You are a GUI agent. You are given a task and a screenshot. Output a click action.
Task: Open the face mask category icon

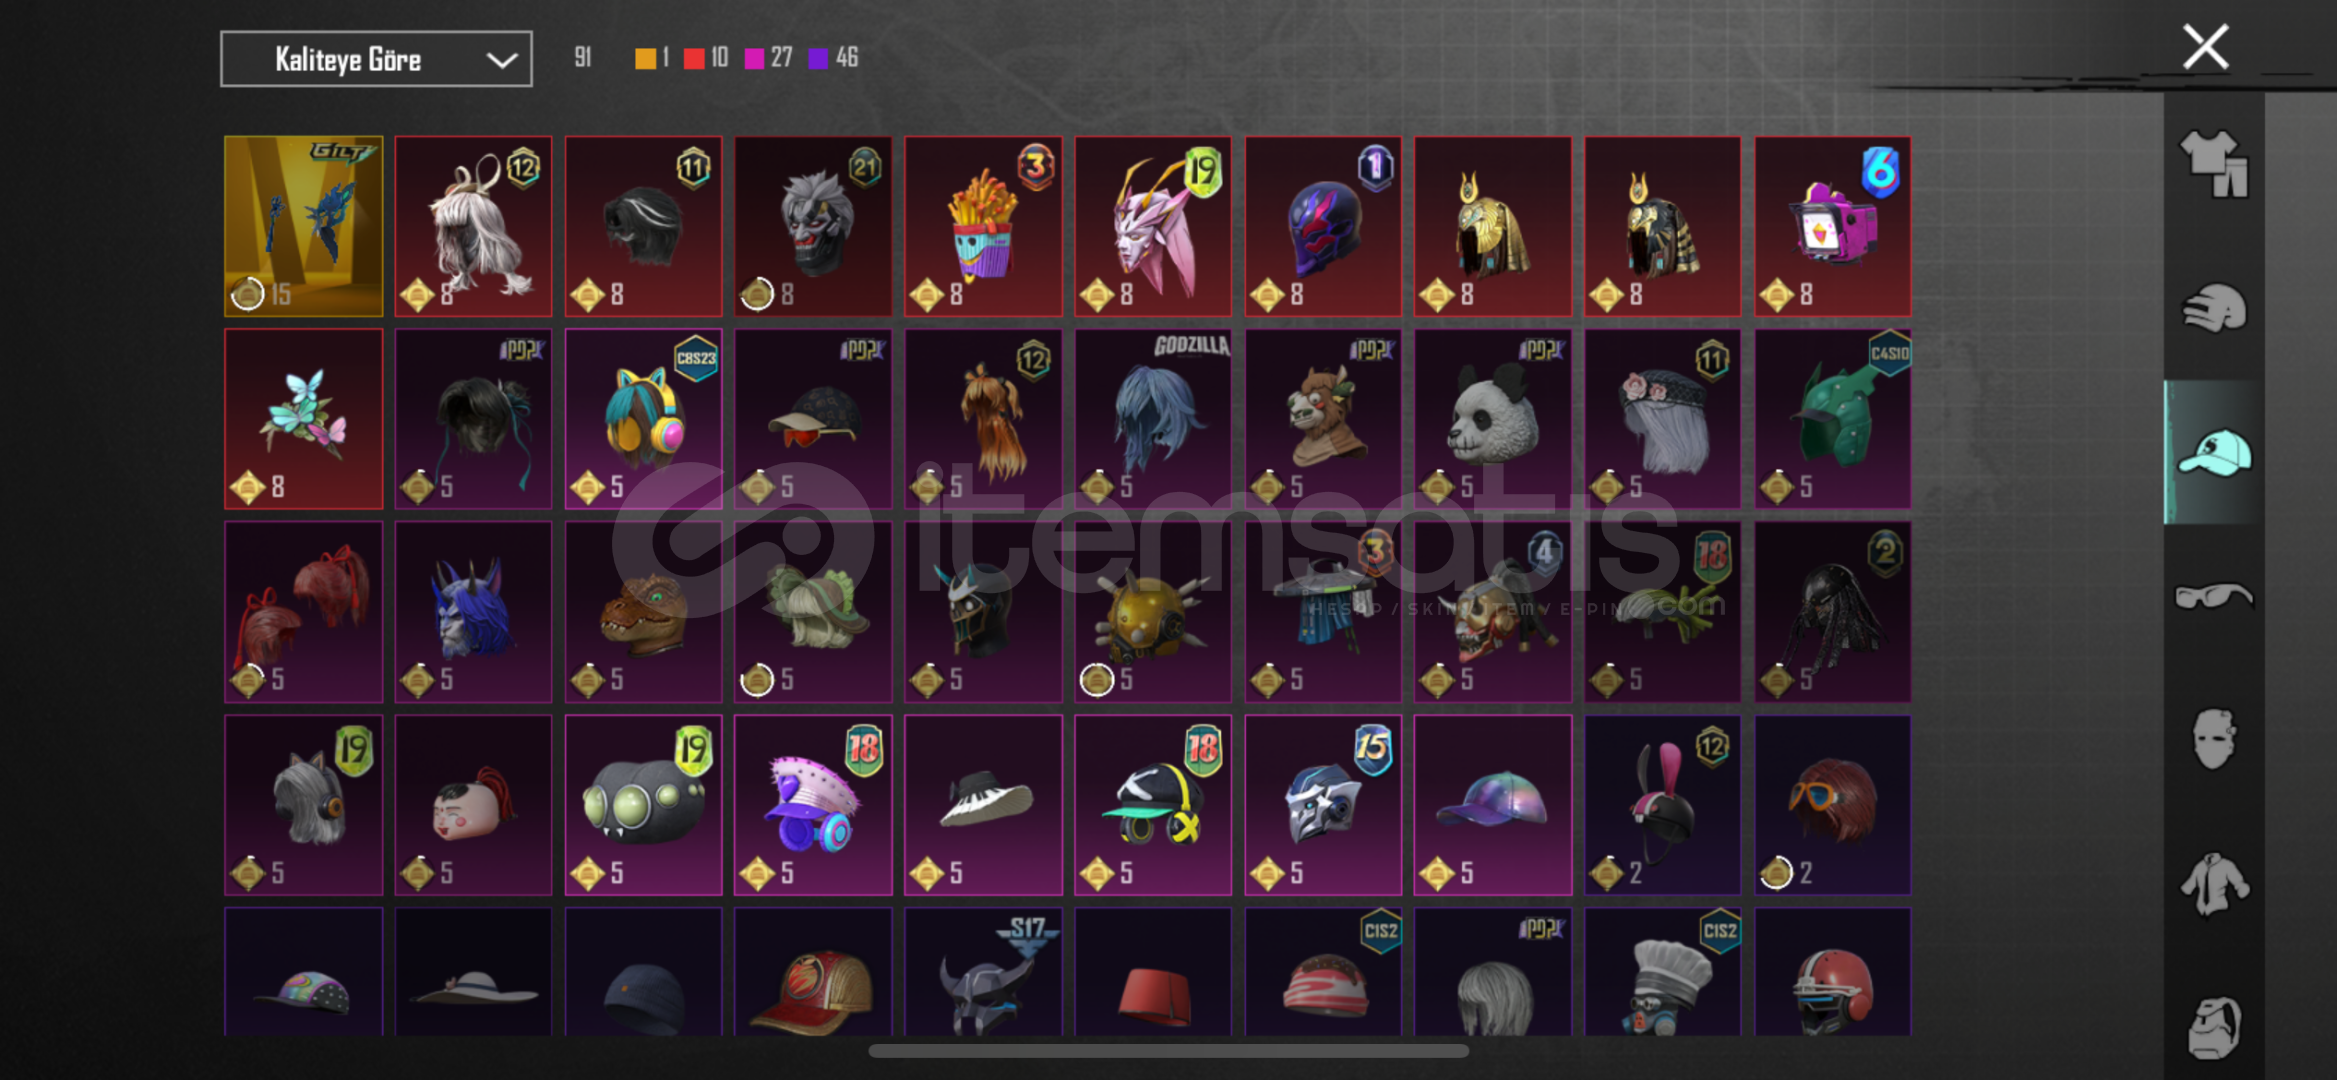point(2213,739)
